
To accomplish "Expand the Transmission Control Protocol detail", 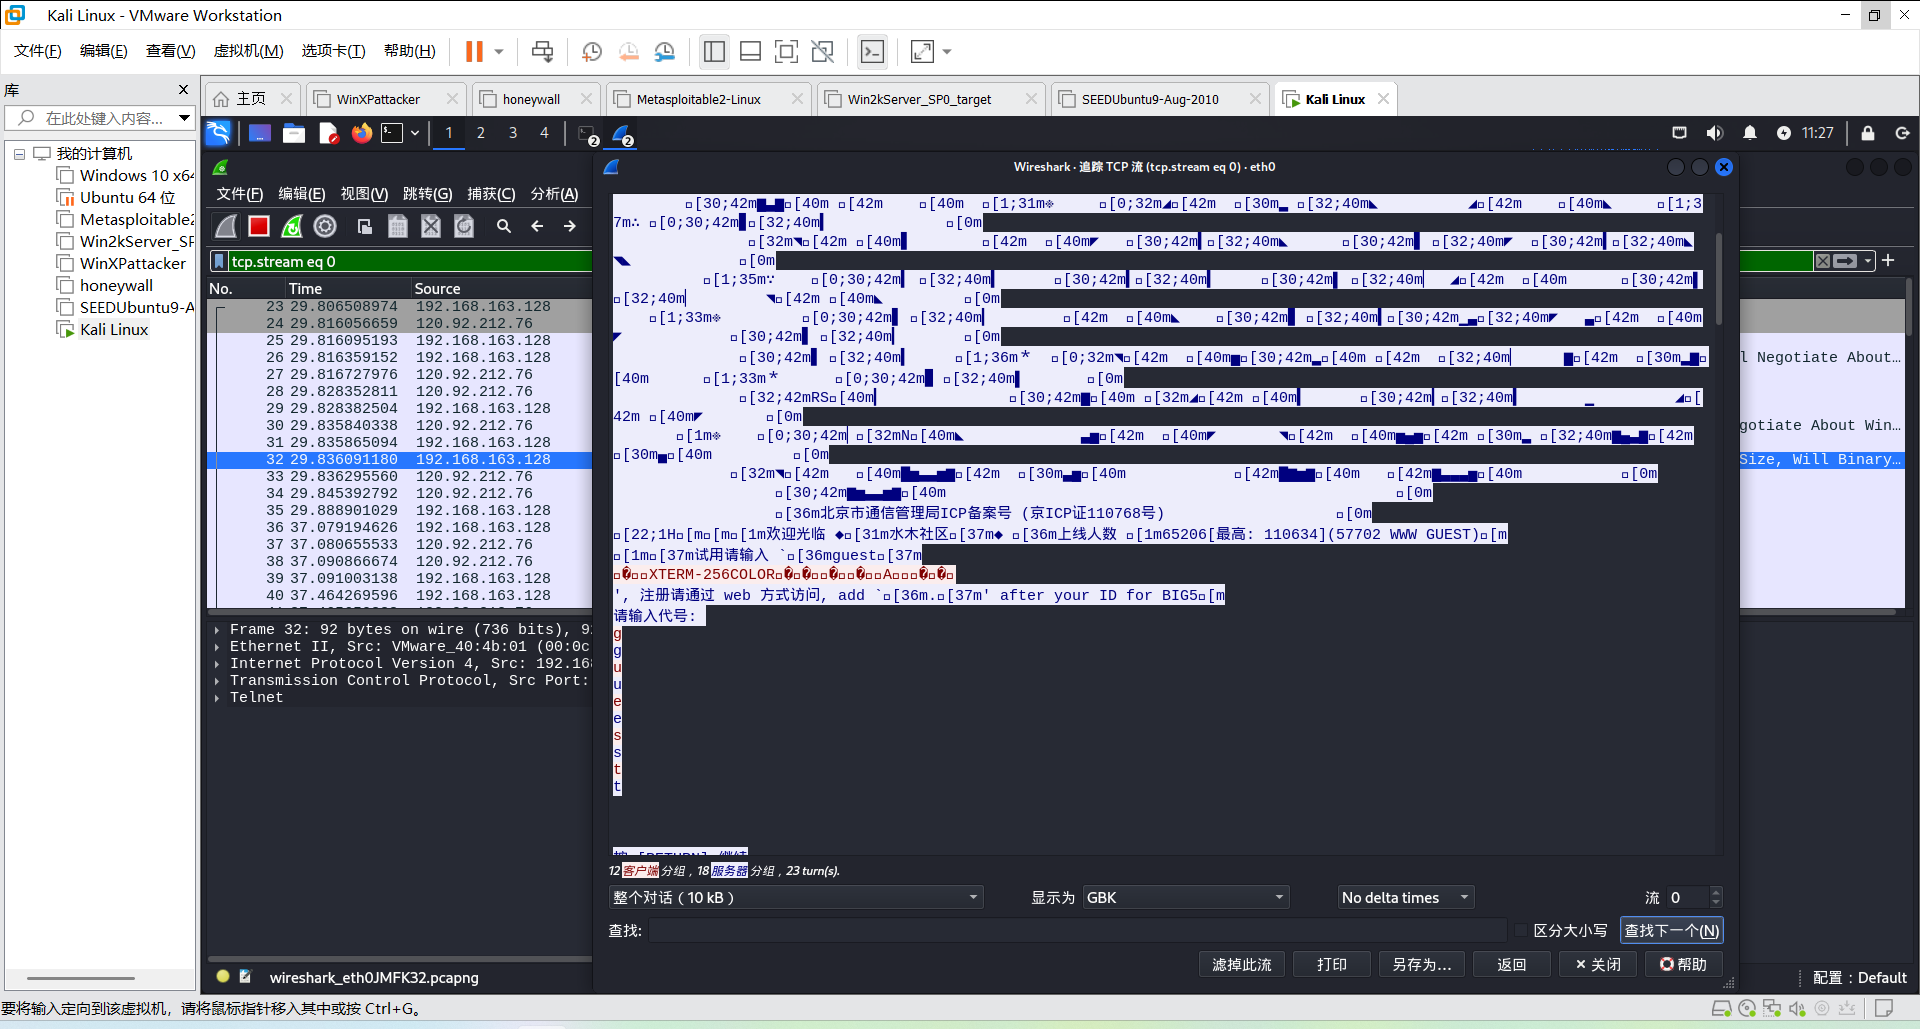I will 217,681.
